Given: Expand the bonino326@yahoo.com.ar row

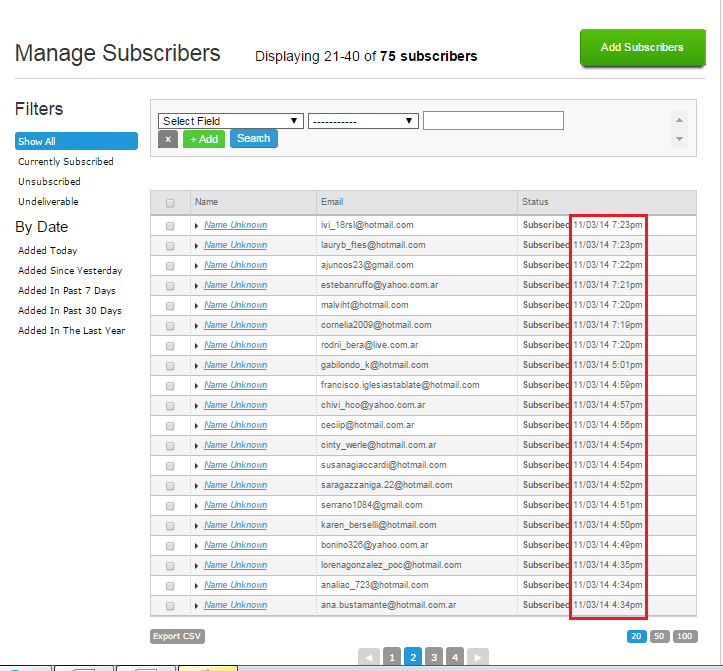Looking at the screenshot, I should pyautogui.click(x=196, y=546).
